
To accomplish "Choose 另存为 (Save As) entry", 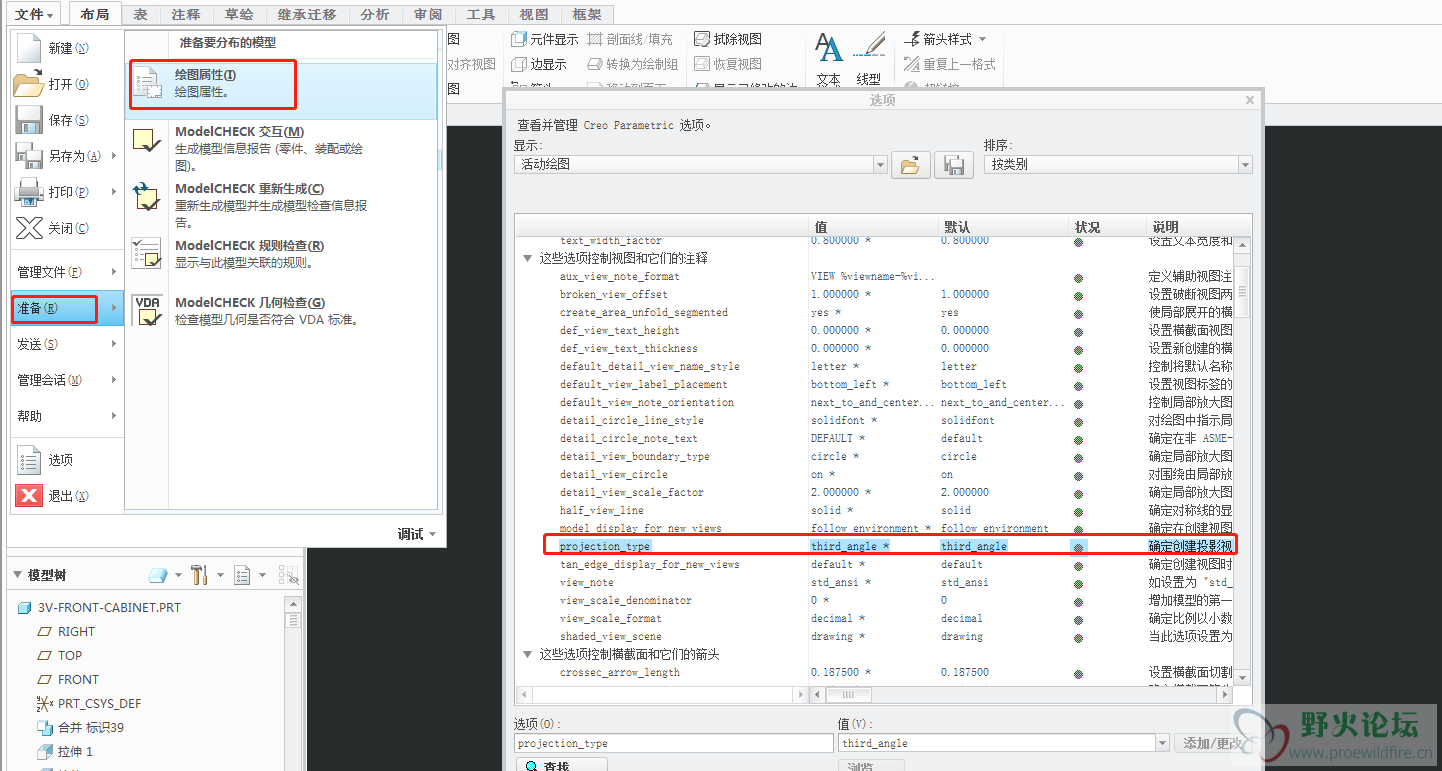I will (x=66, y=156).
